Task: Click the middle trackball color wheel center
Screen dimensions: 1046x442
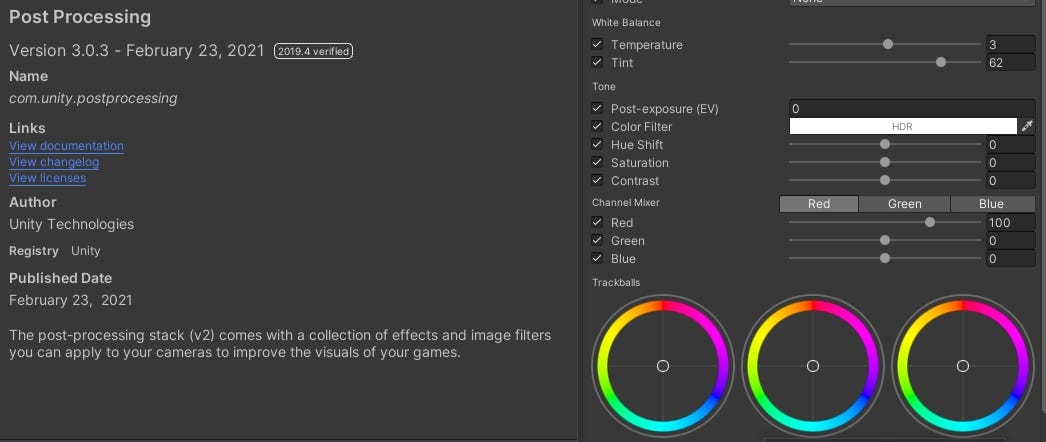Action: pos(813,366)
